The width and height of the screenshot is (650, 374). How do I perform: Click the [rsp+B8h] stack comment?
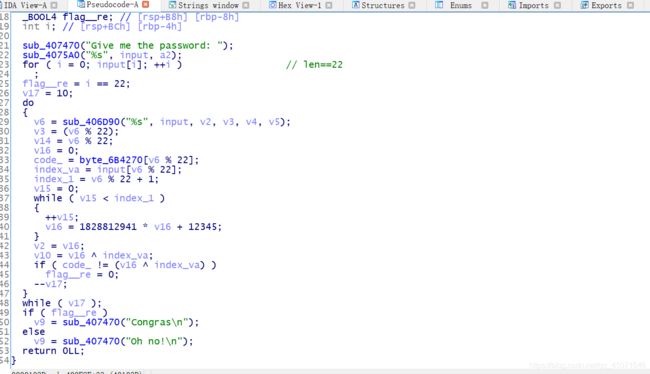pyautogui.click(x=162, y=17)
